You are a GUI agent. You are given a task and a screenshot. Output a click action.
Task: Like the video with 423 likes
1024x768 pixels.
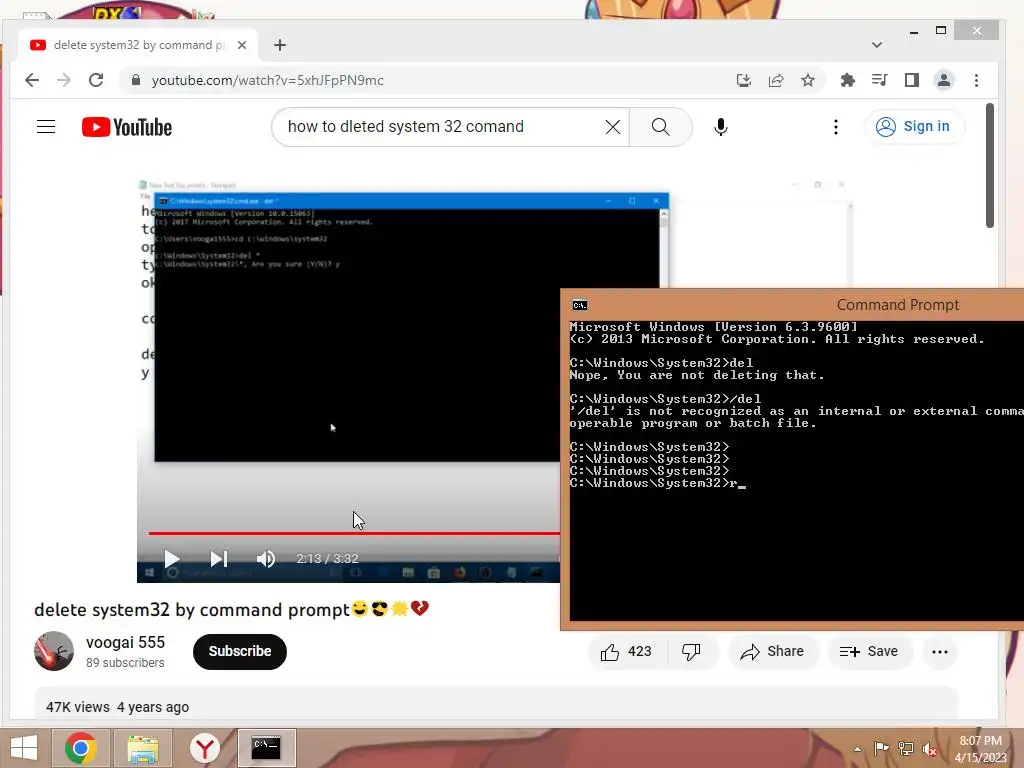pos(626,652)
